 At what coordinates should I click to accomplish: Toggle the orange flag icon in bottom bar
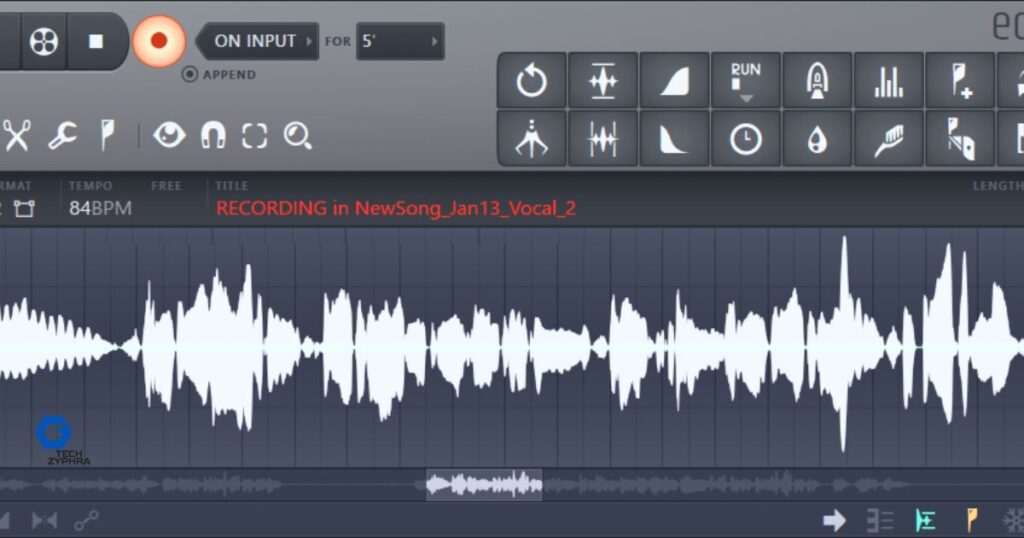tap(972, 520)
